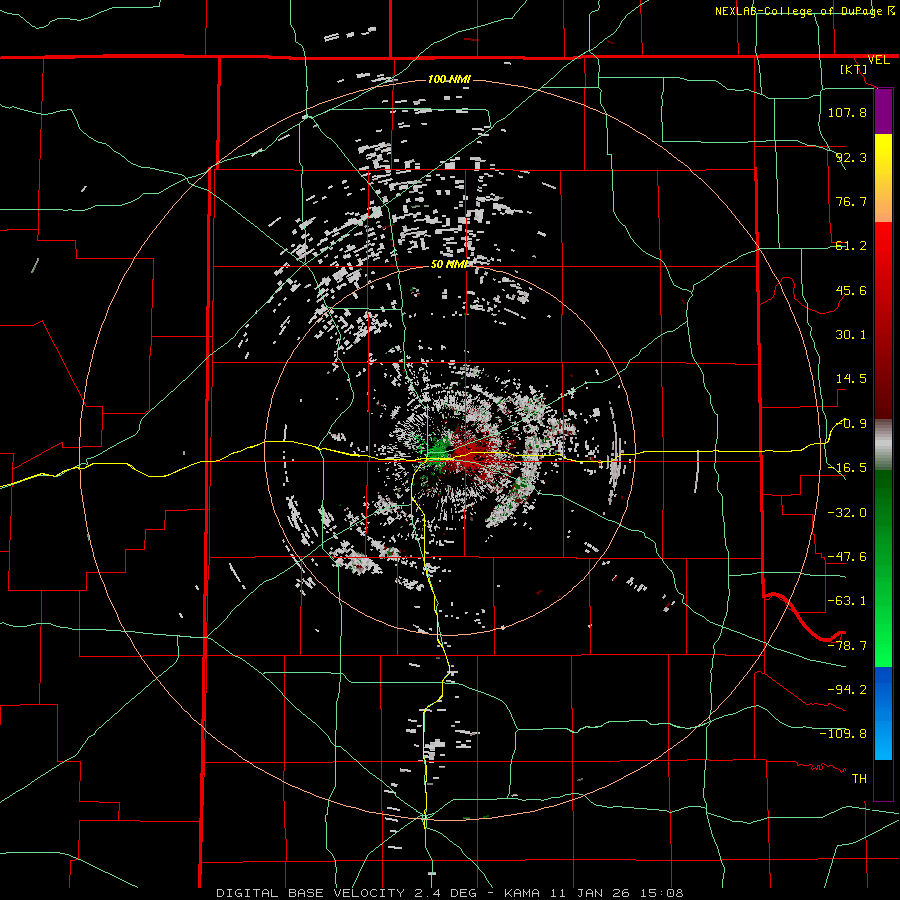900x900 pixels.
Task: Click the Digital Base Velocity caption at bottom
Action: point(449,893)
